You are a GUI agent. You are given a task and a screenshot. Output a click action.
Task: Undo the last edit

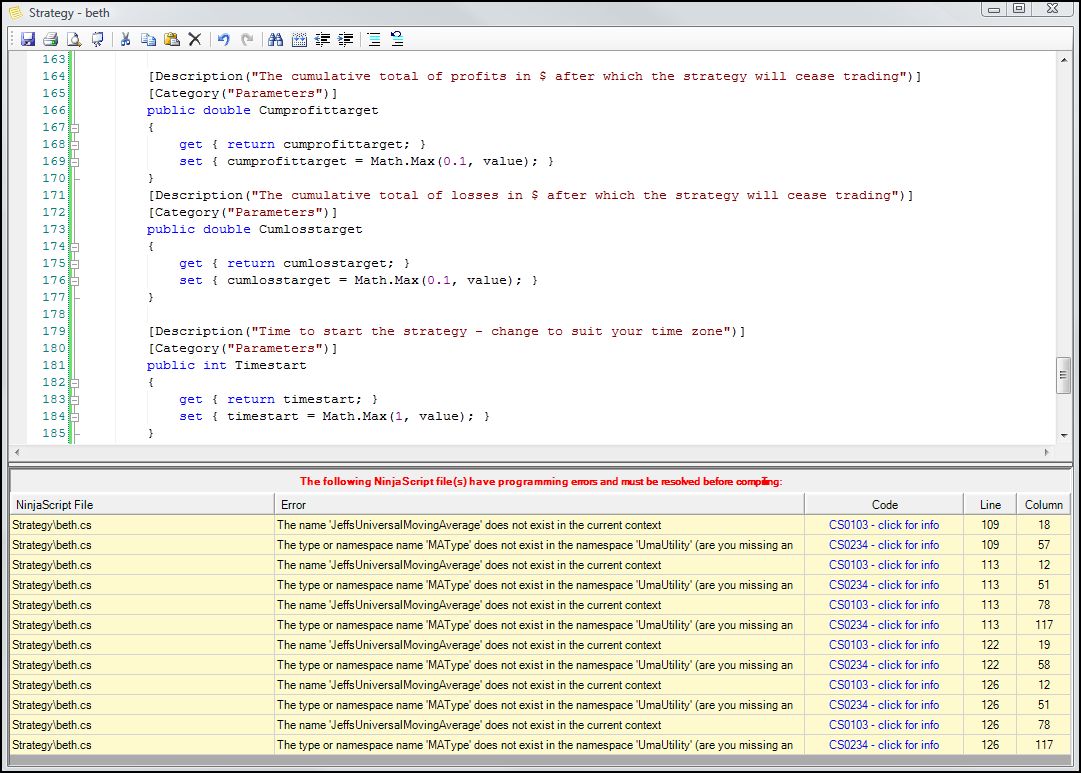(223, 39)
